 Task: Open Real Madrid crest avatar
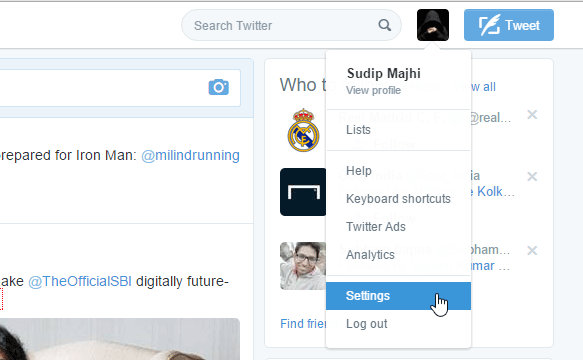tap(303, 130)
